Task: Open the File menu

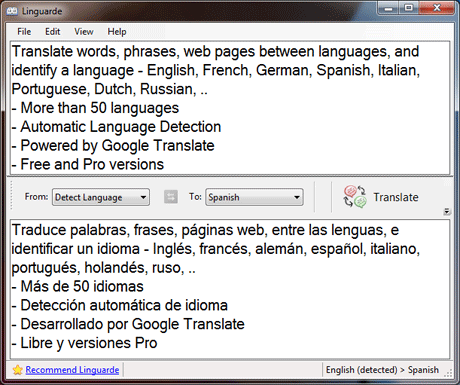Action: (24, 32)
